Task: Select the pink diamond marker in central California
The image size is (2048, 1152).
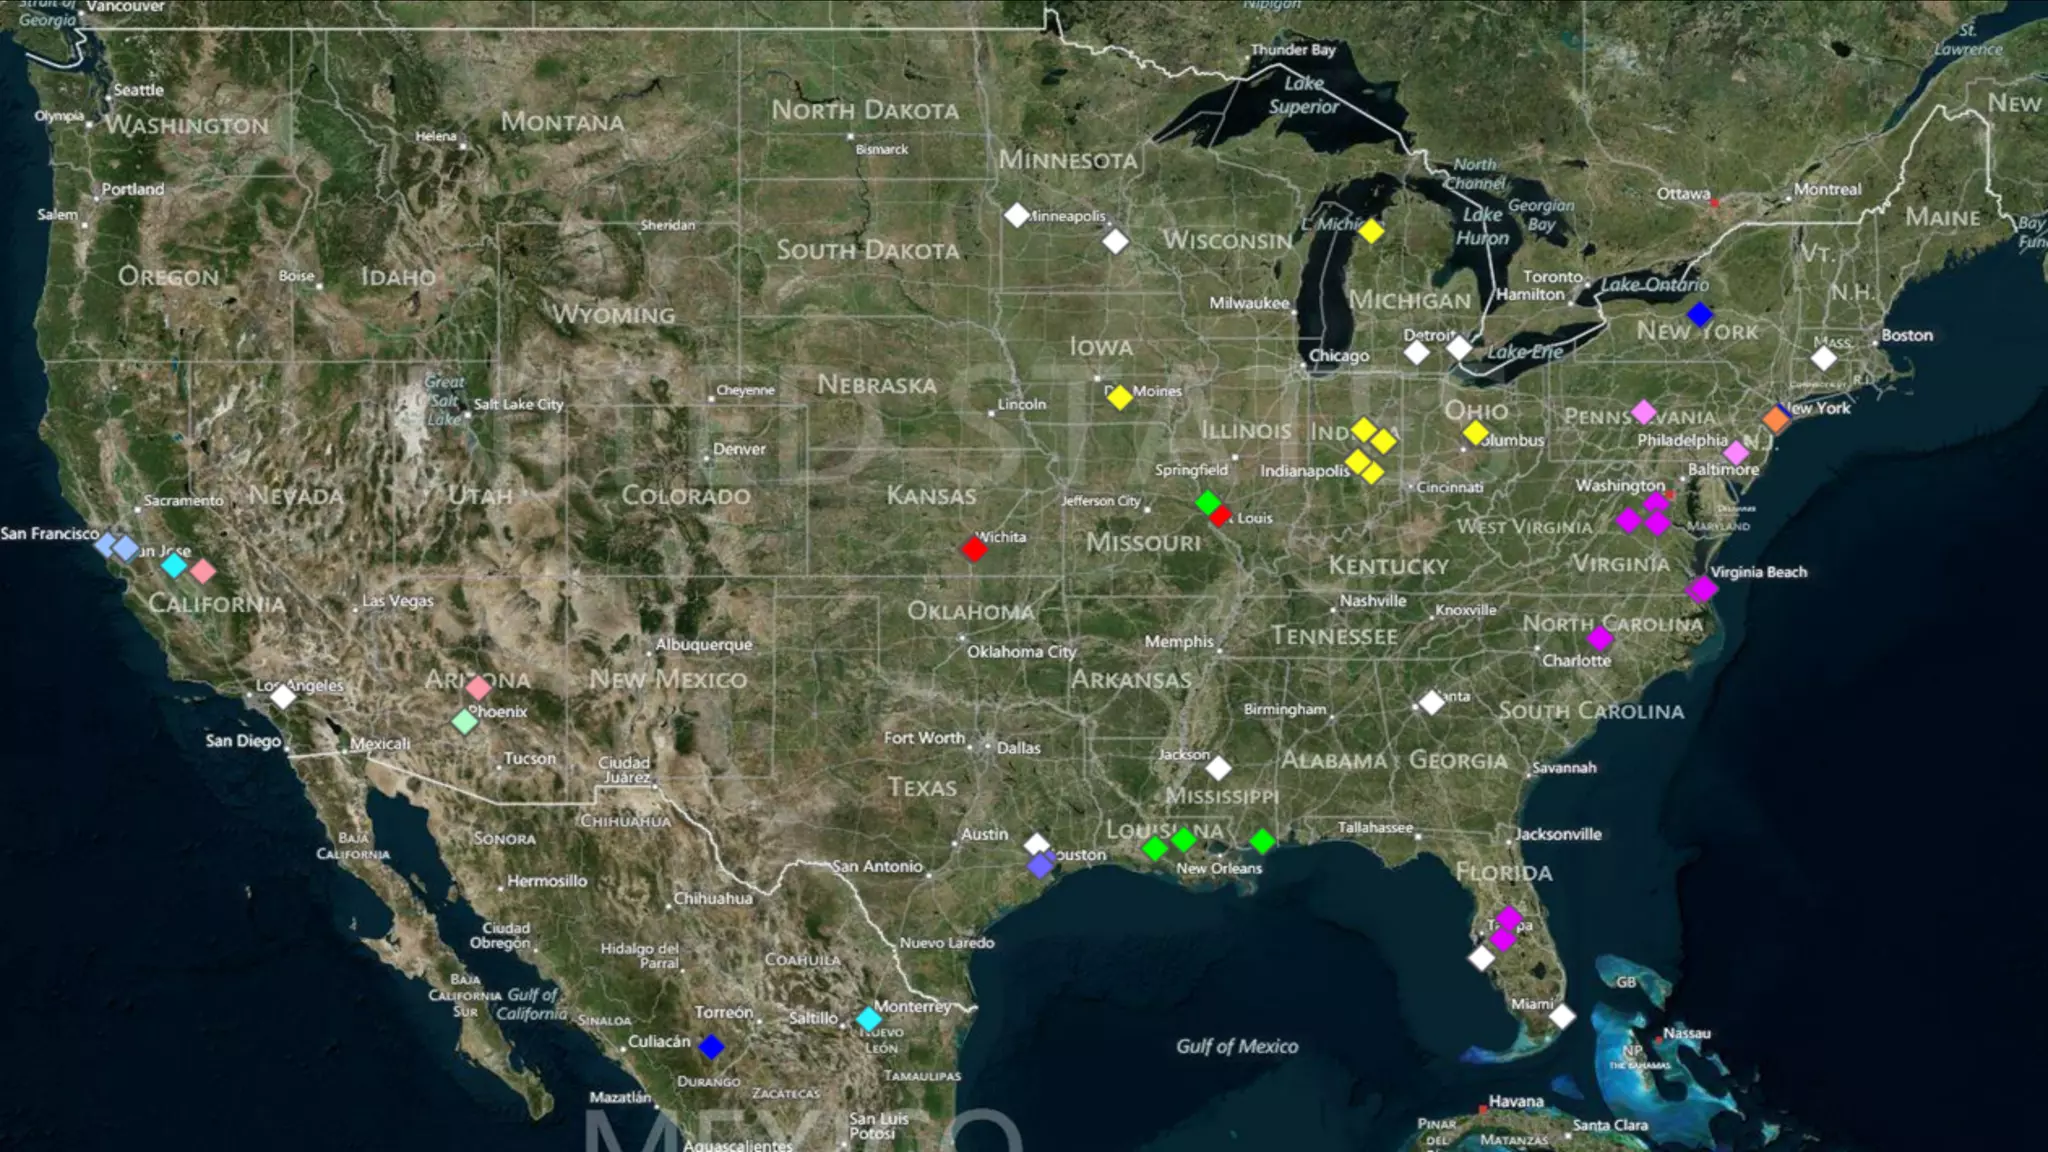Action: coord(203,572)
